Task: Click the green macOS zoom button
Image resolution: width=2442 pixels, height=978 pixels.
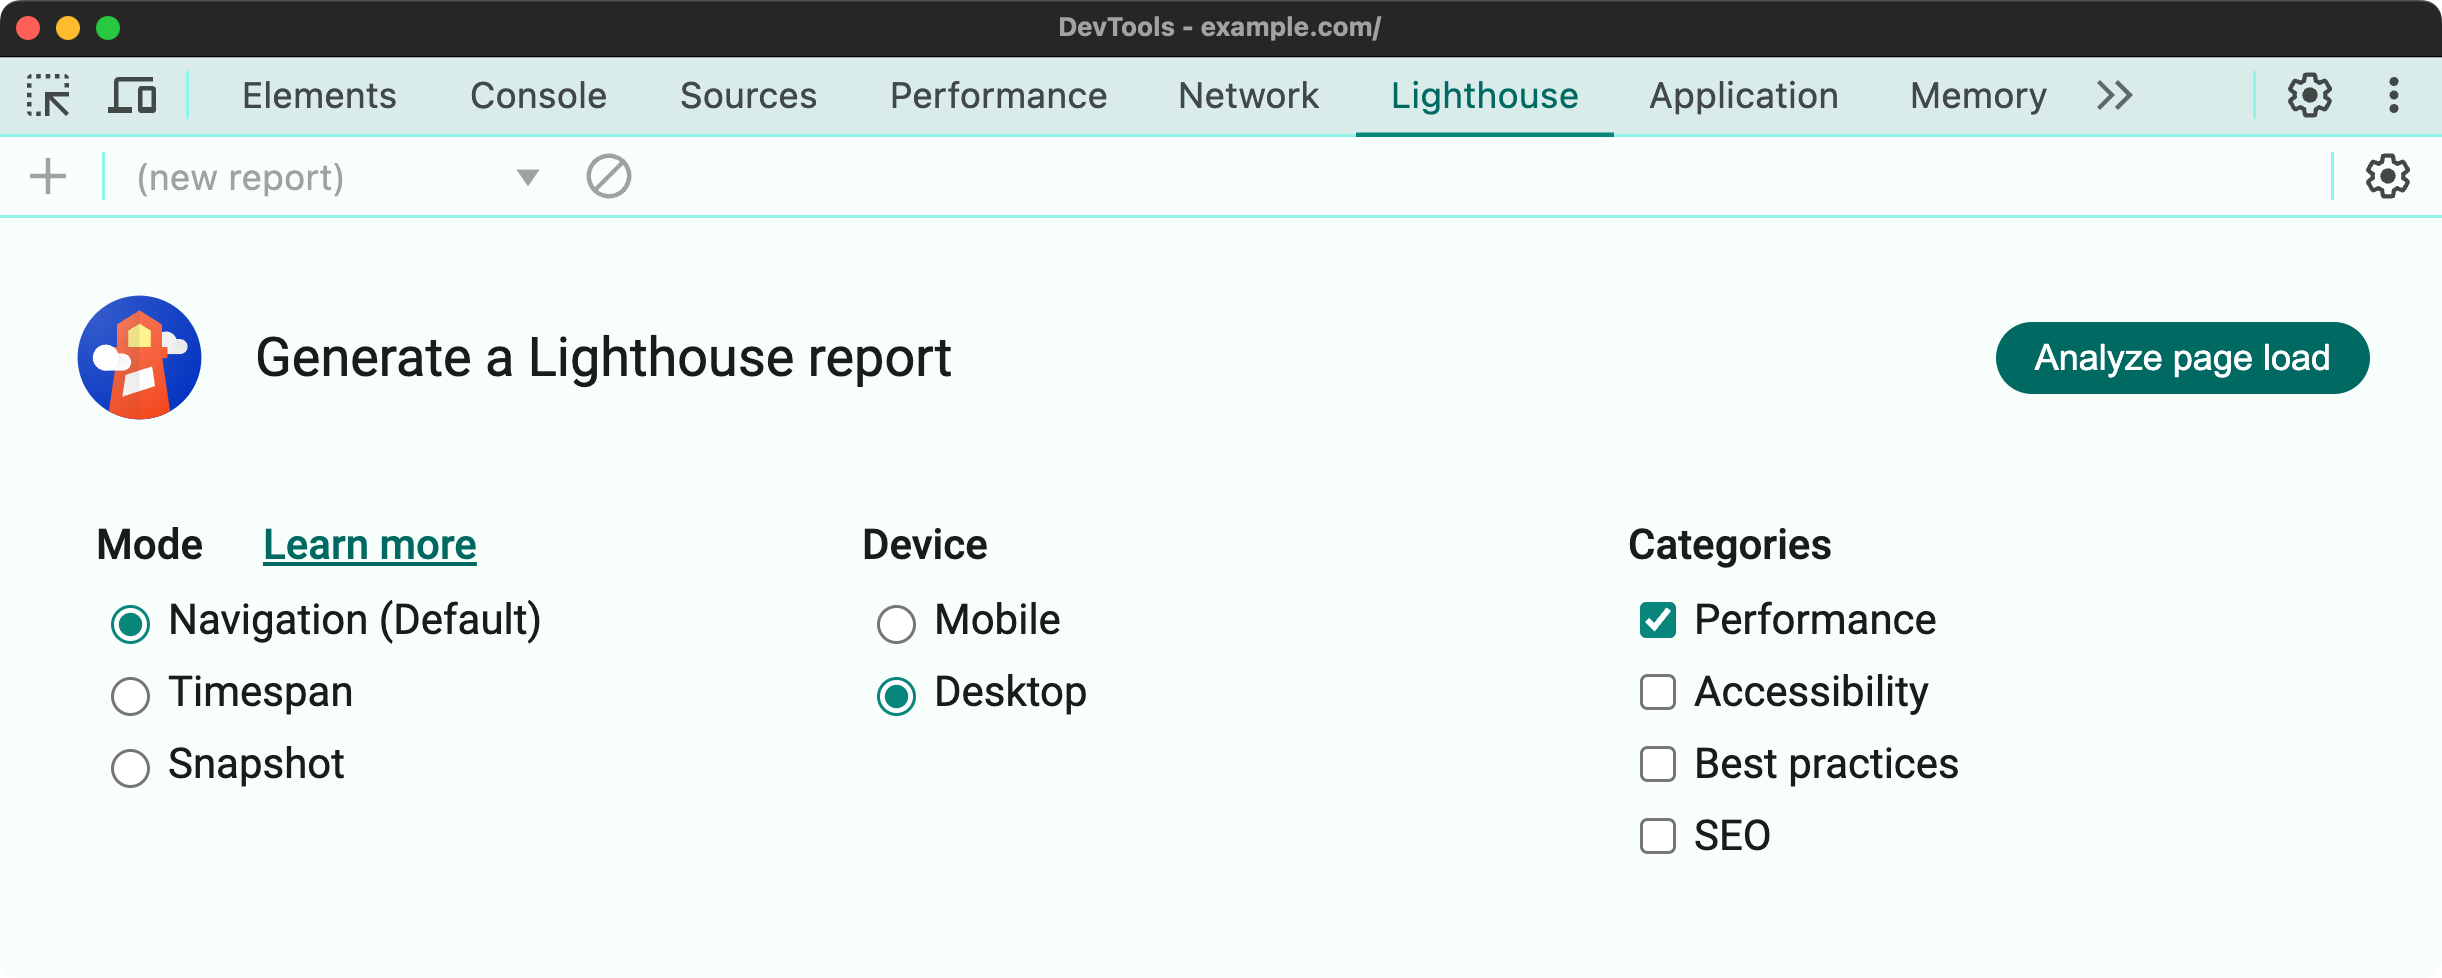Action: pyautogui.click(x=108, y=28)
